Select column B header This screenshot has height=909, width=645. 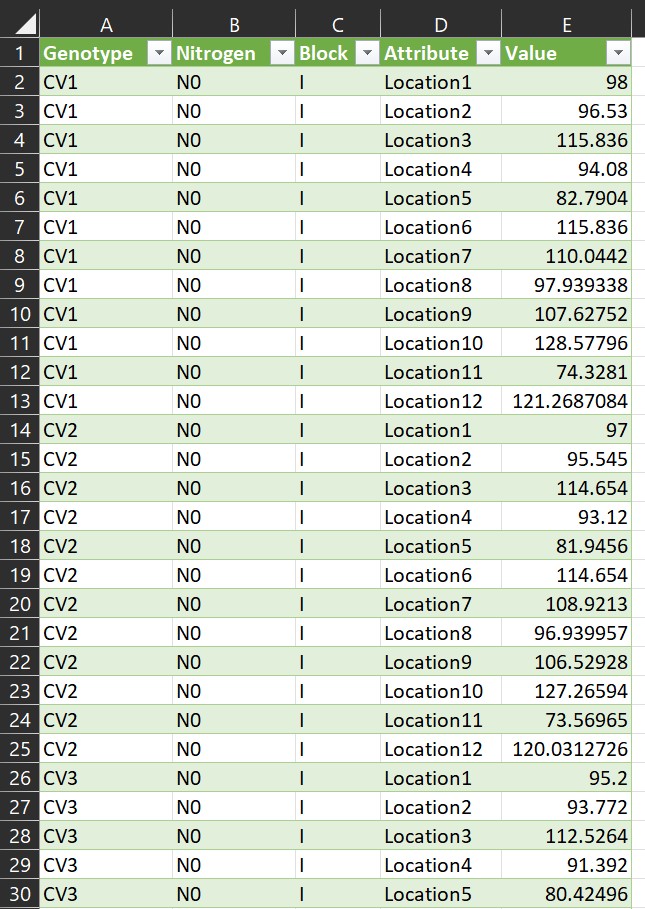coord(234,25)
